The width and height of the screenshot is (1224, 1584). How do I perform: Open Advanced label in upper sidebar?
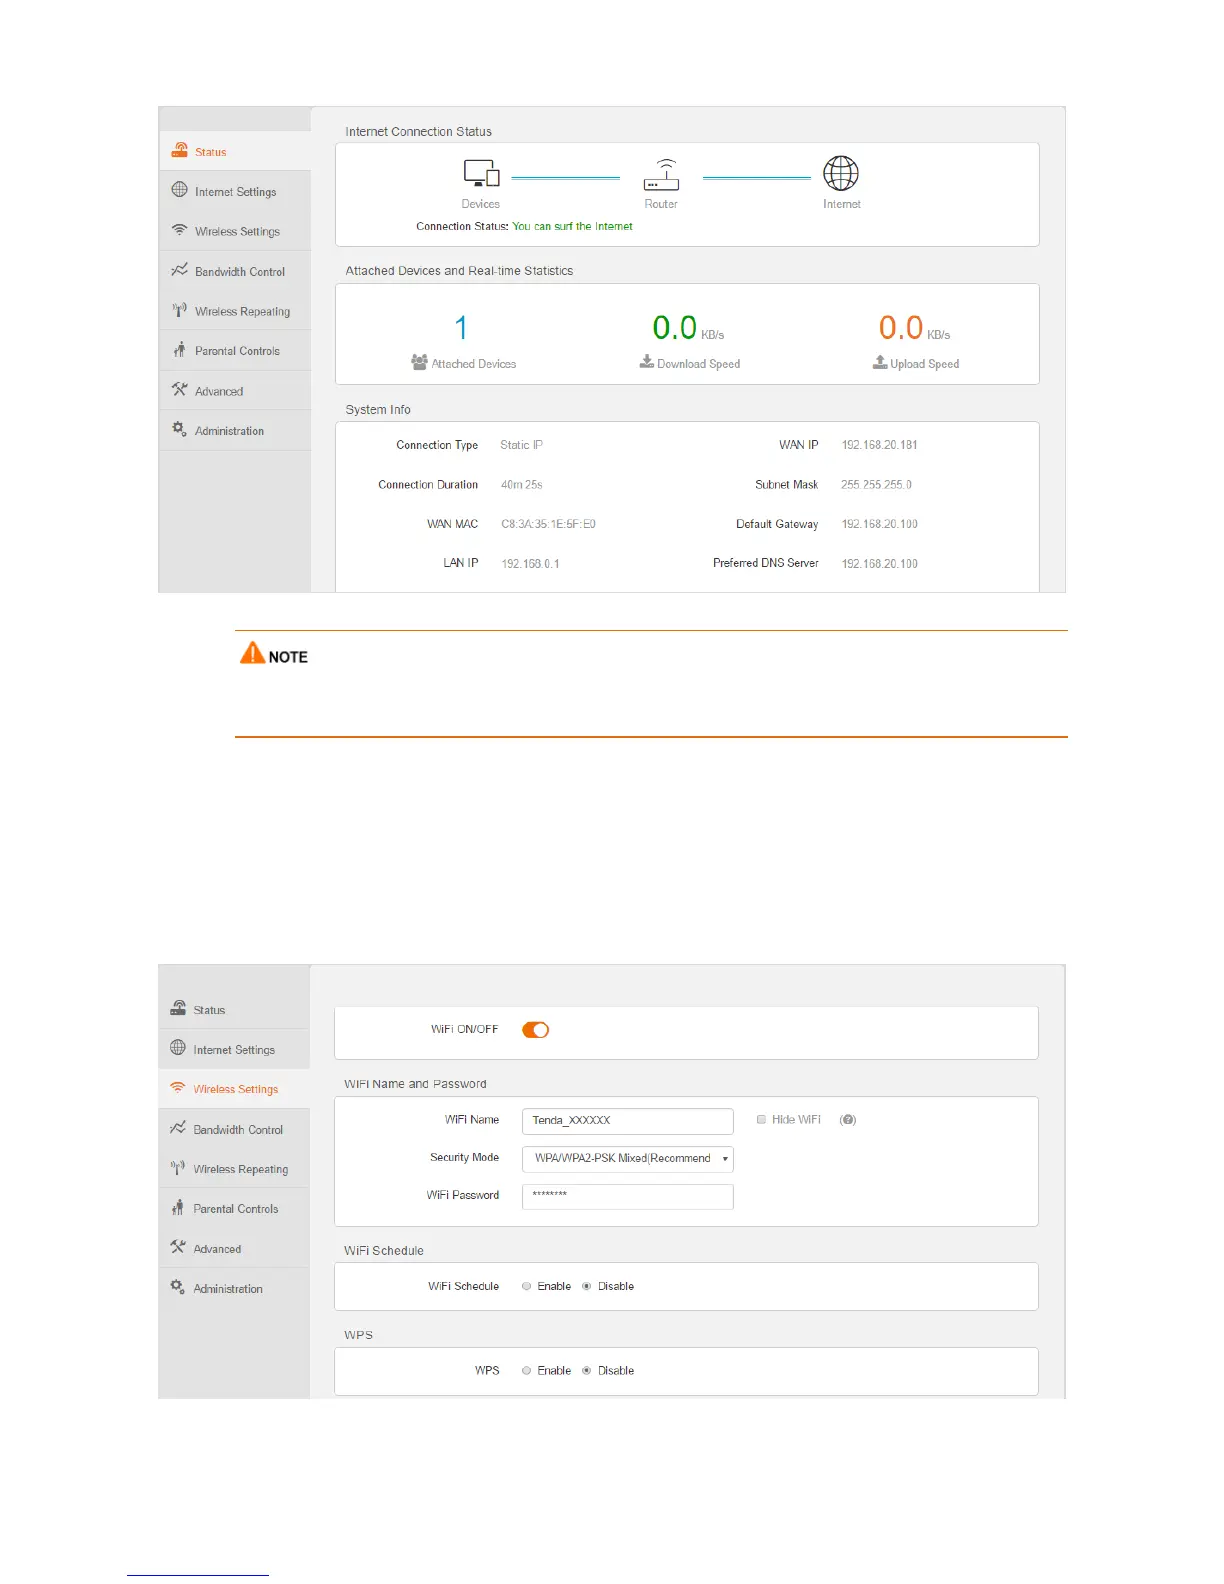[219, 392]
